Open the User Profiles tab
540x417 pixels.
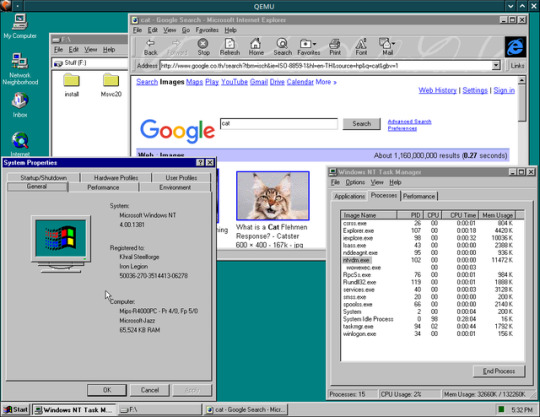(181, 178)
